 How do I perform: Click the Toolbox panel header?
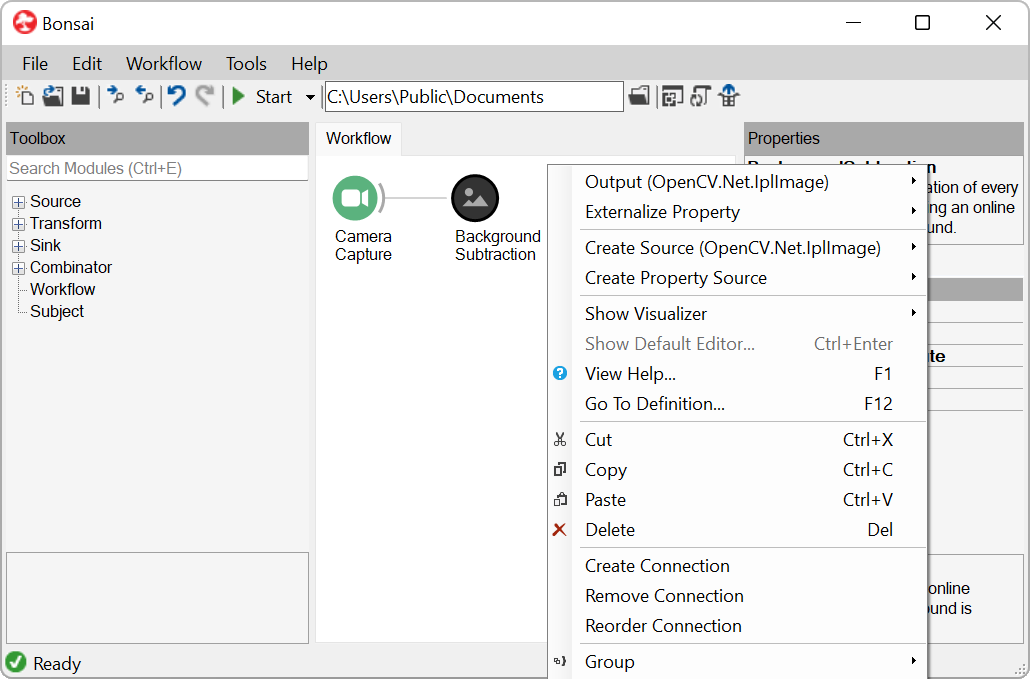pos(157,139)
